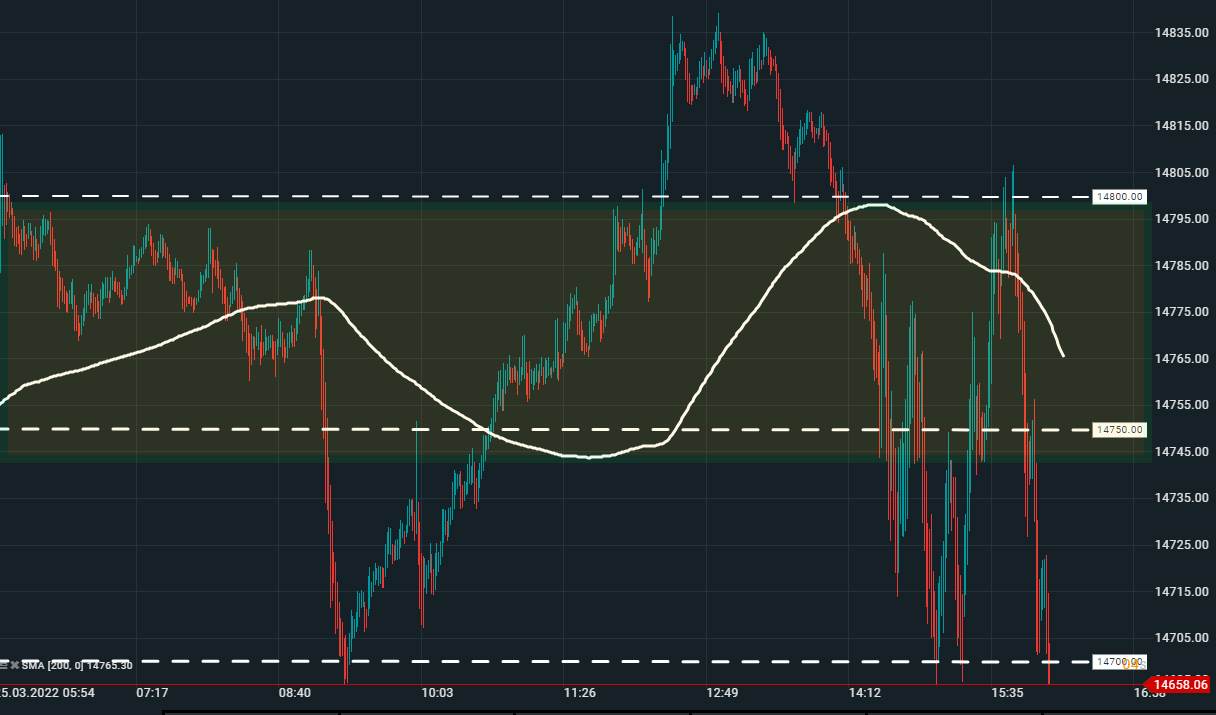Screen dimensions: 1216x715
Task: Click the 14825.00 price axis label
Action: [x=1181, y=79]
